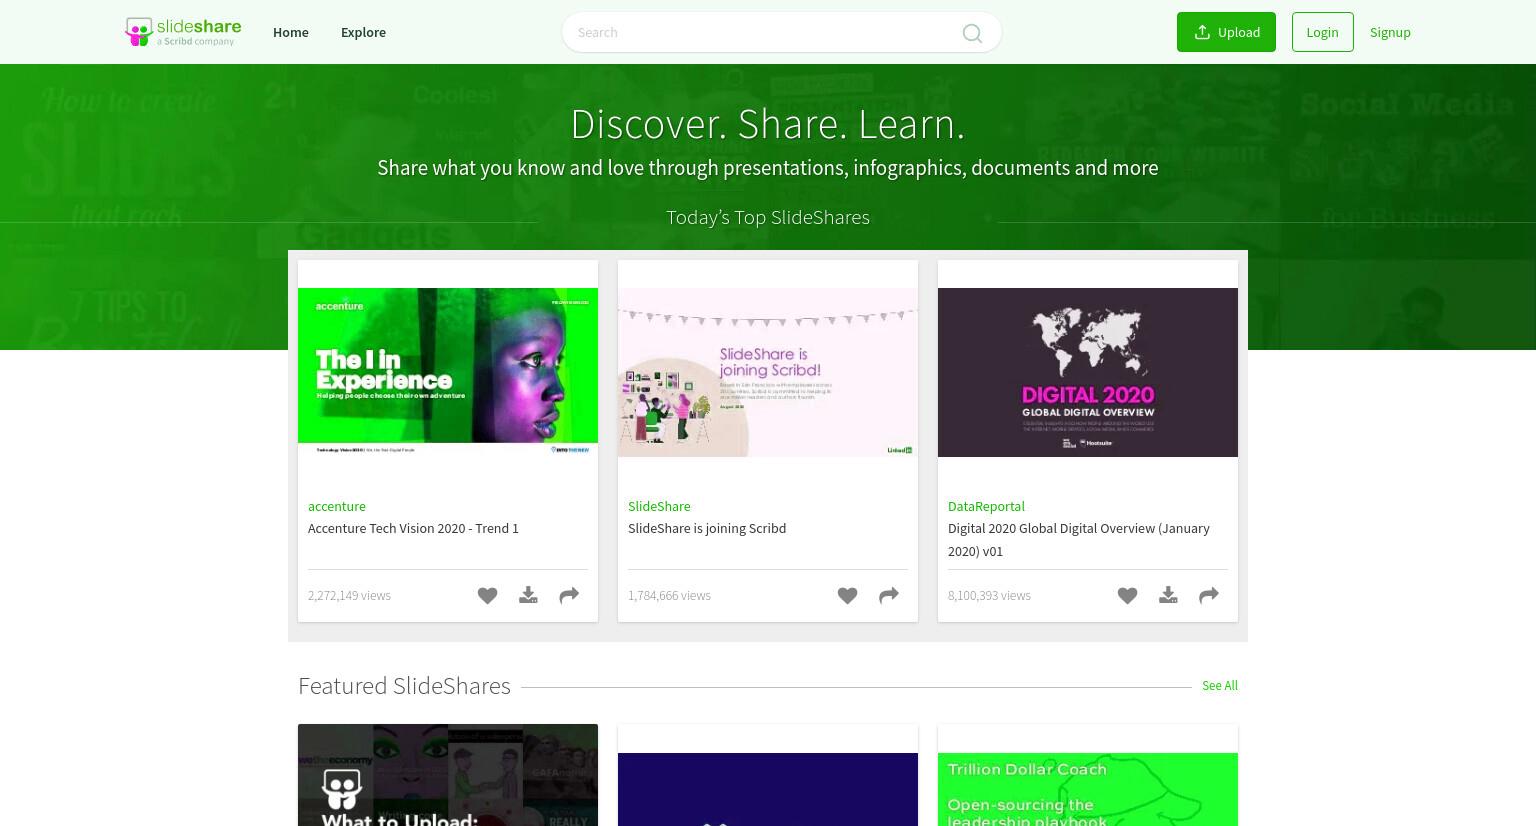The height and width of the screenshot is (826, 1536).
Task: Open the What to Upload featured thumbnail
Action: (x=448, y=775)
